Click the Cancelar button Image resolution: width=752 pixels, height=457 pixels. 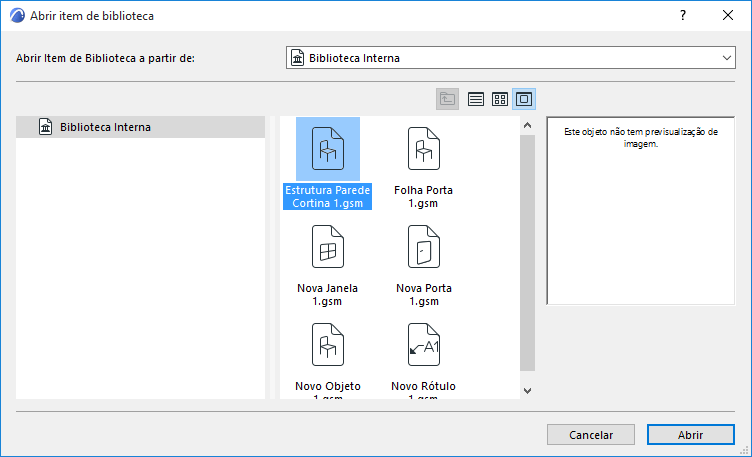pos(591,435)
